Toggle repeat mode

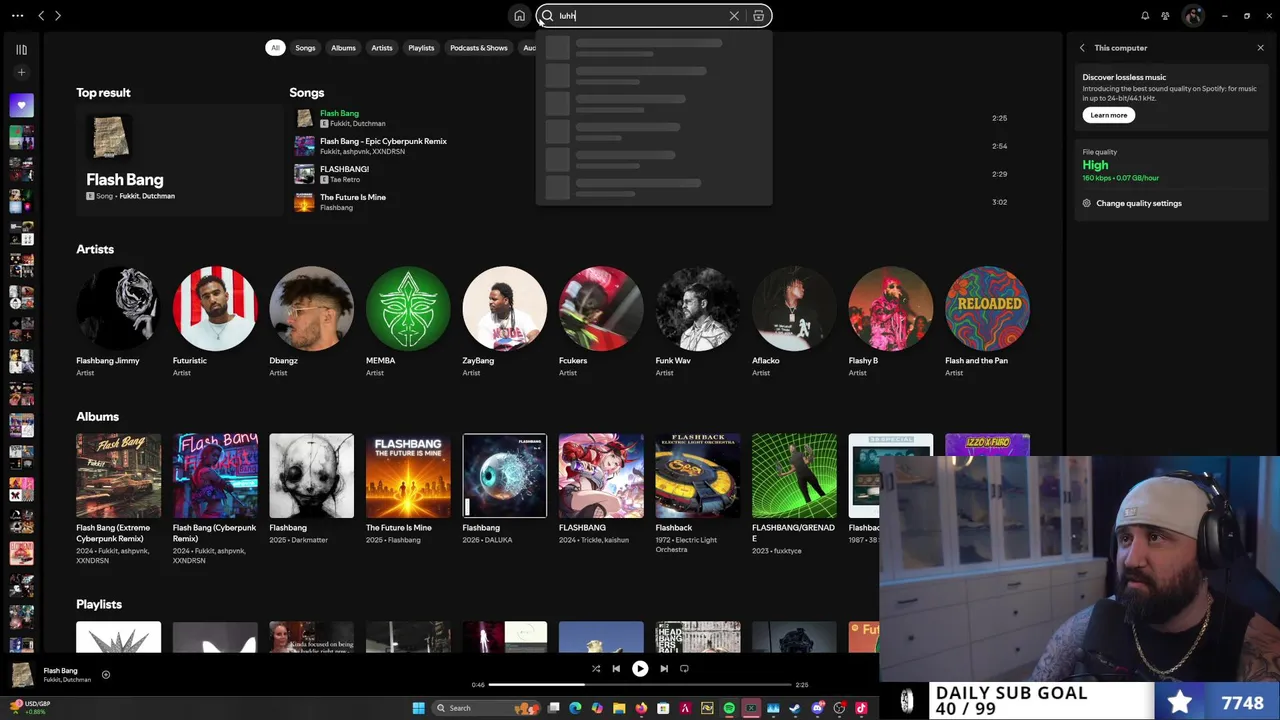(684, 669)
